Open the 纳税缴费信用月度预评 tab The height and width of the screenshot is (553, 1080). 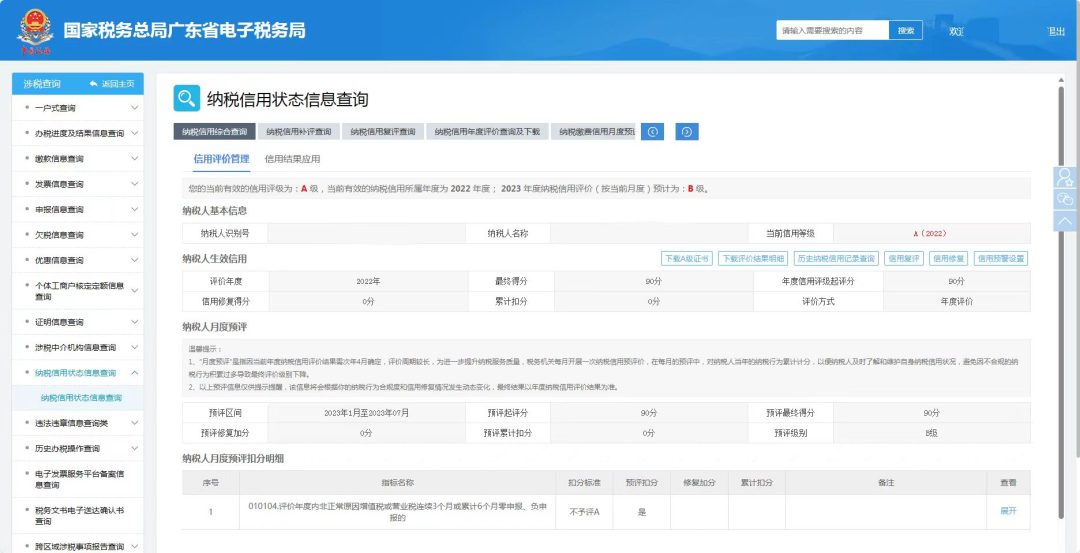tap(593, 132)
